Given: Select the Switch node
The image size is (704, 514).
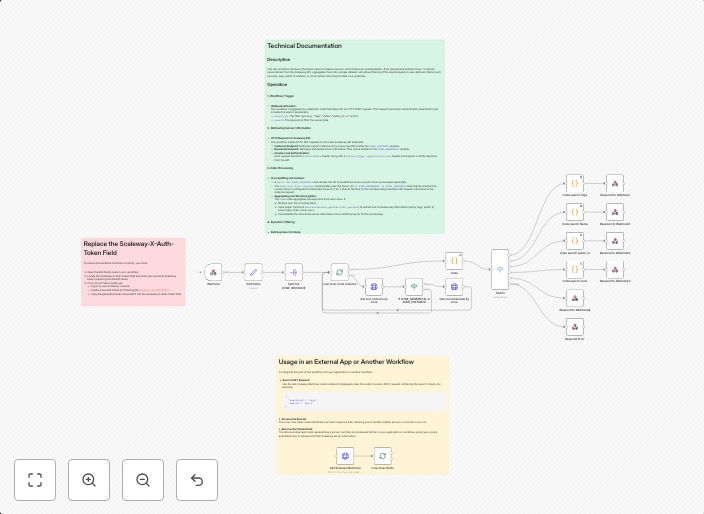Looking at the screenshot, I should pyautogui.click(x=500, y=270).
